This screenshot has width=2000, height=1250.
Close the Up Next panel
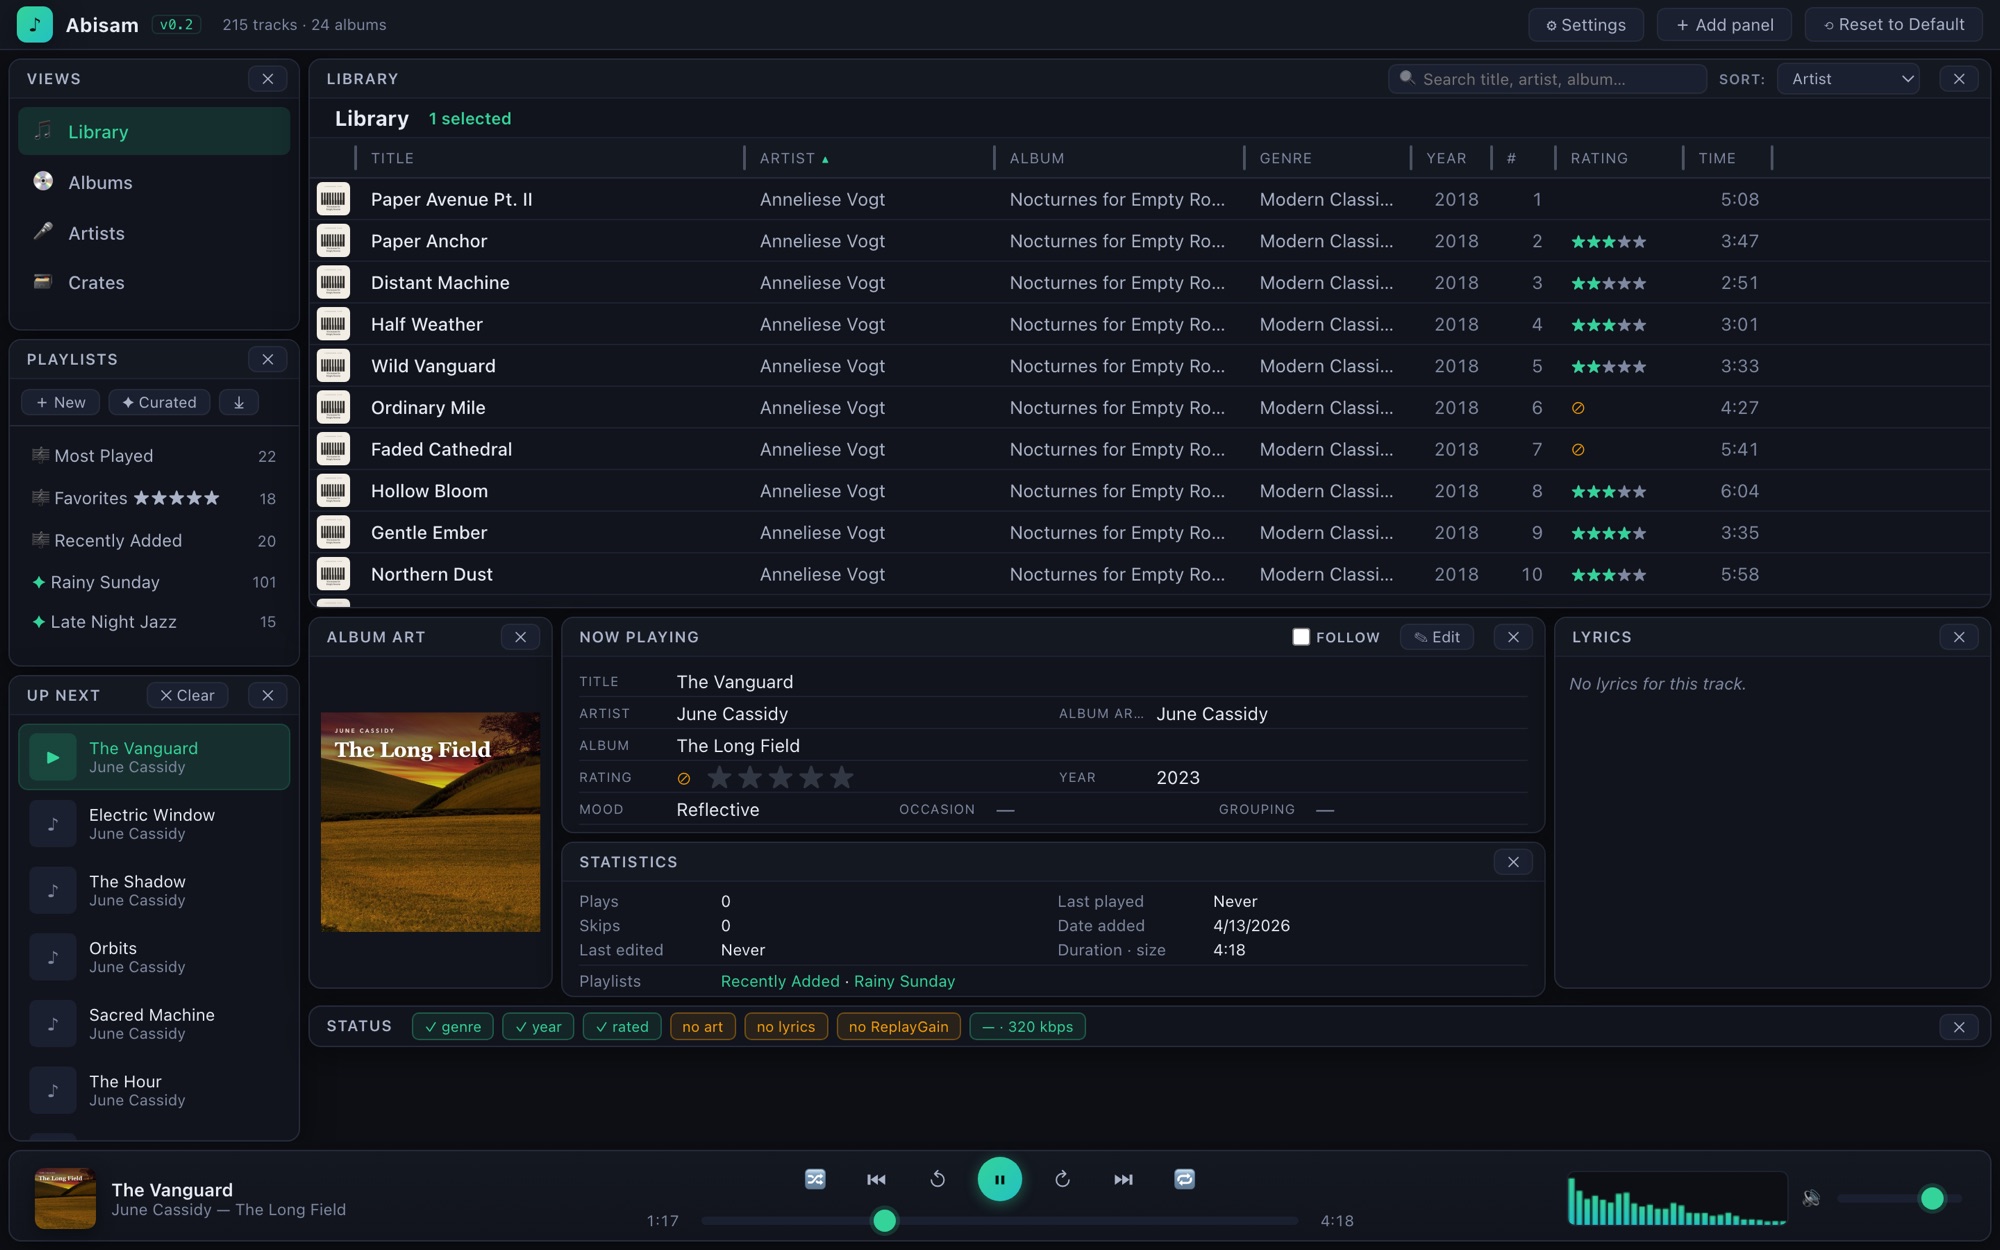coord(267,695)
